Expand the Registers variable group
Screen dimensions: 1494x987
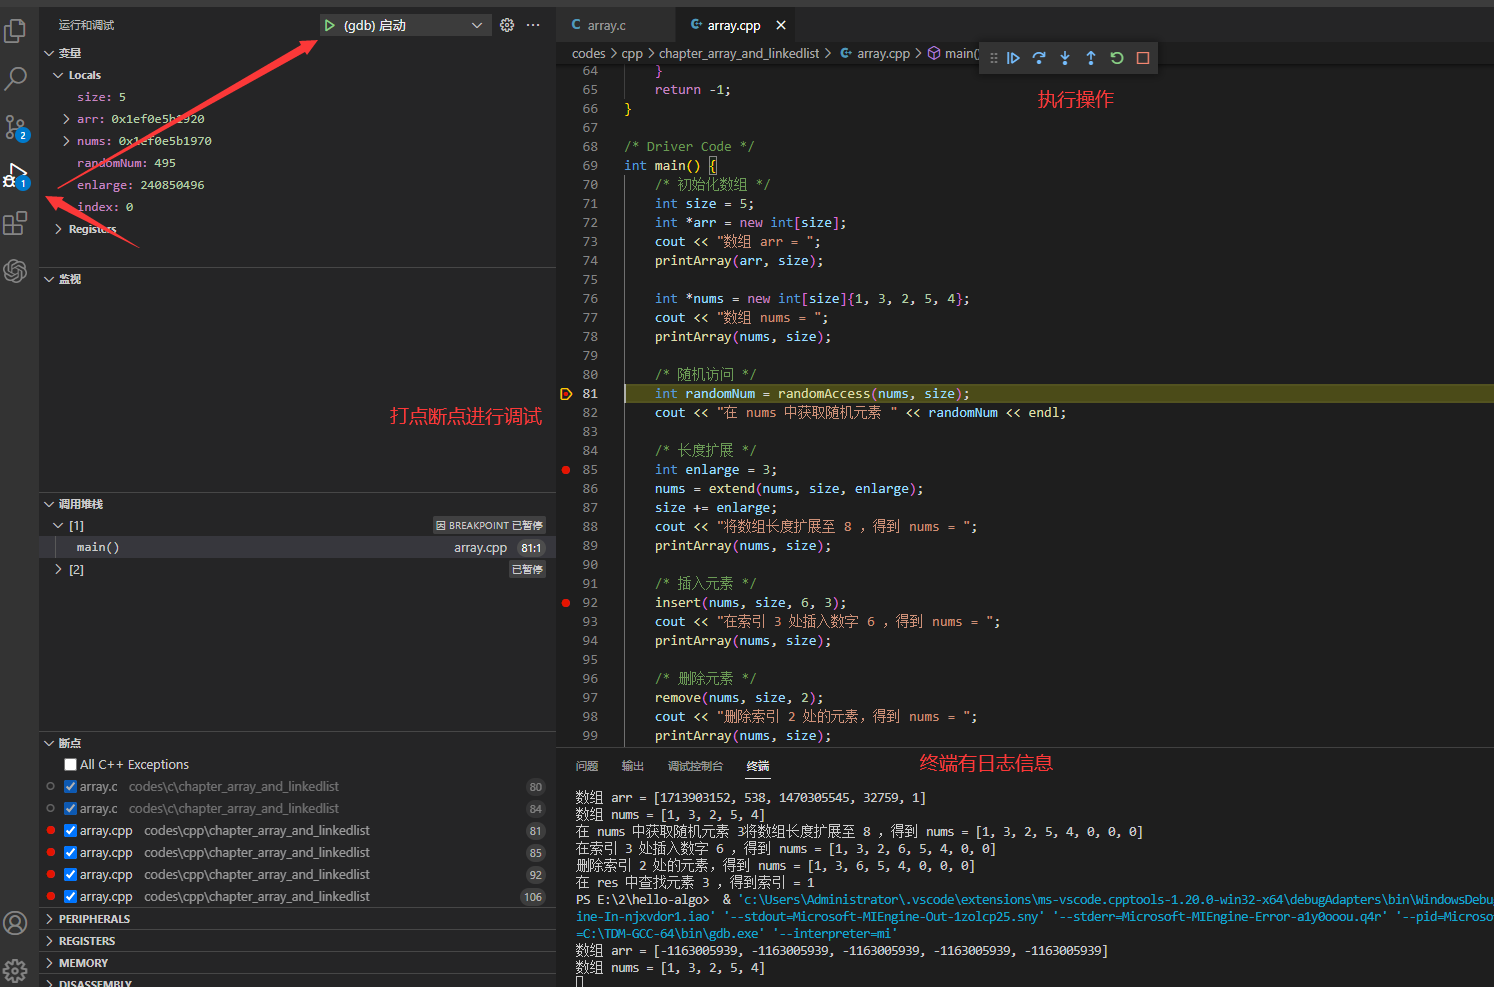click(58, 229)
